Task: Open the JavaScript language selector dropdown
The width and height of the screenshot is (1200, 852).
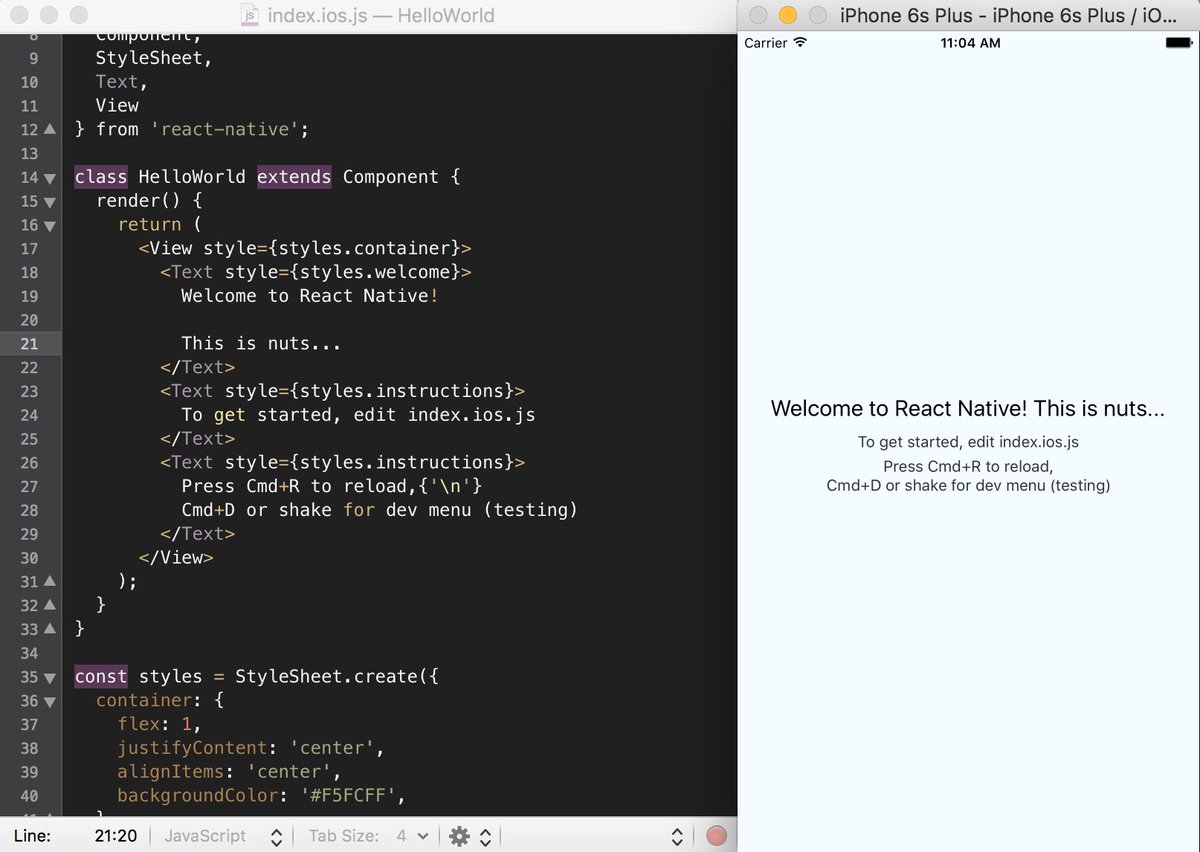Action: 225,836
